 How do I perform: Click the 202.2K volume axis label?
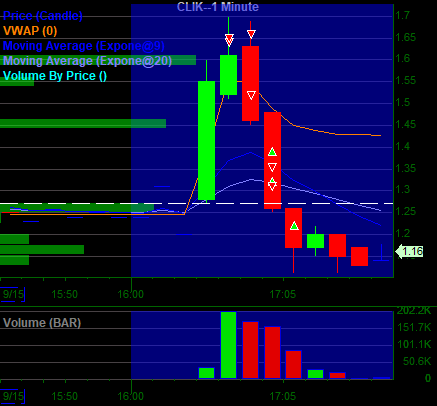pos(414,311)
